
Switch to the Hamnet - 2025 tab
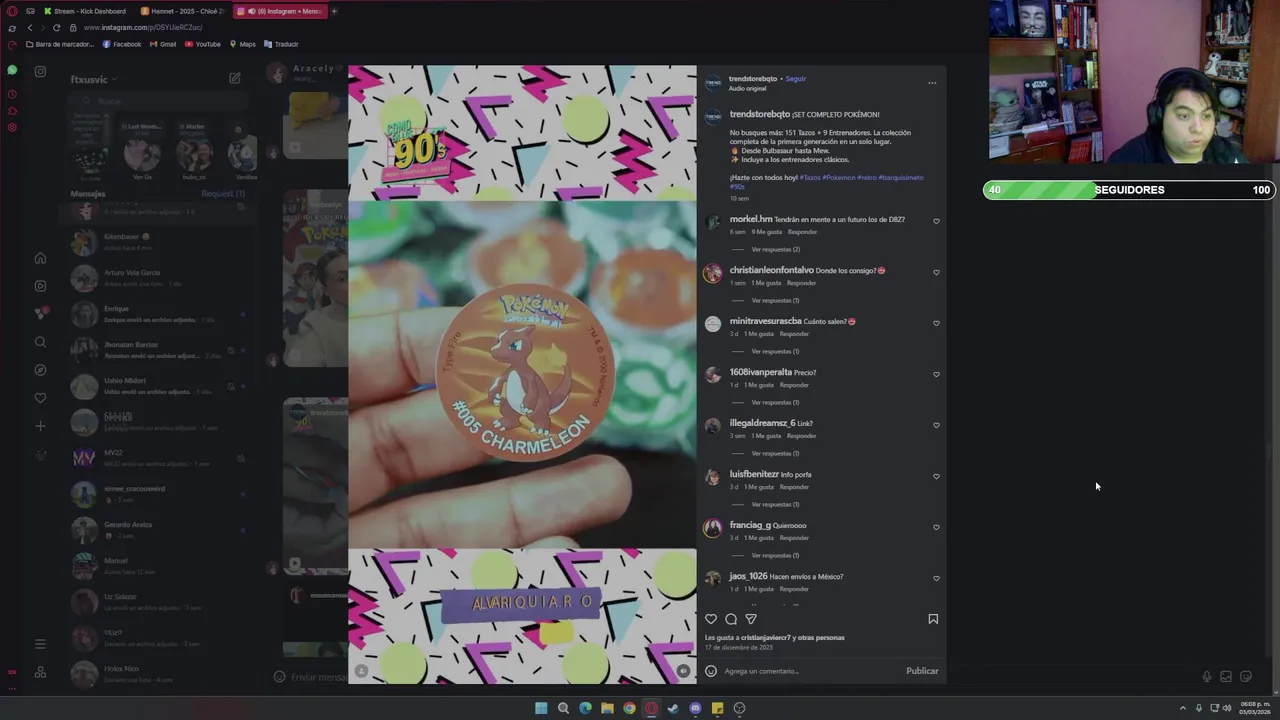click(x=183, y=11)
